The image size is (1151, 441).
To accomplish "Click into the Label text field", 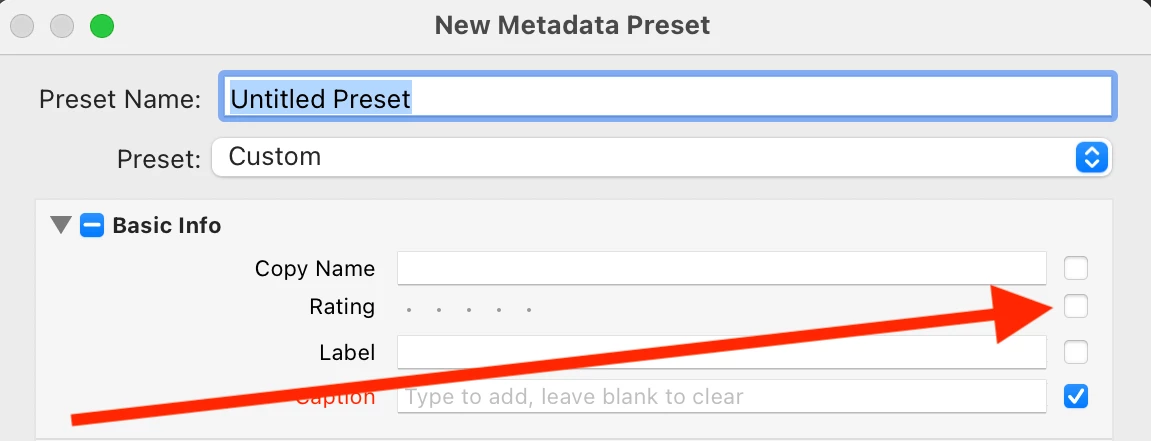I will [721, 352].
